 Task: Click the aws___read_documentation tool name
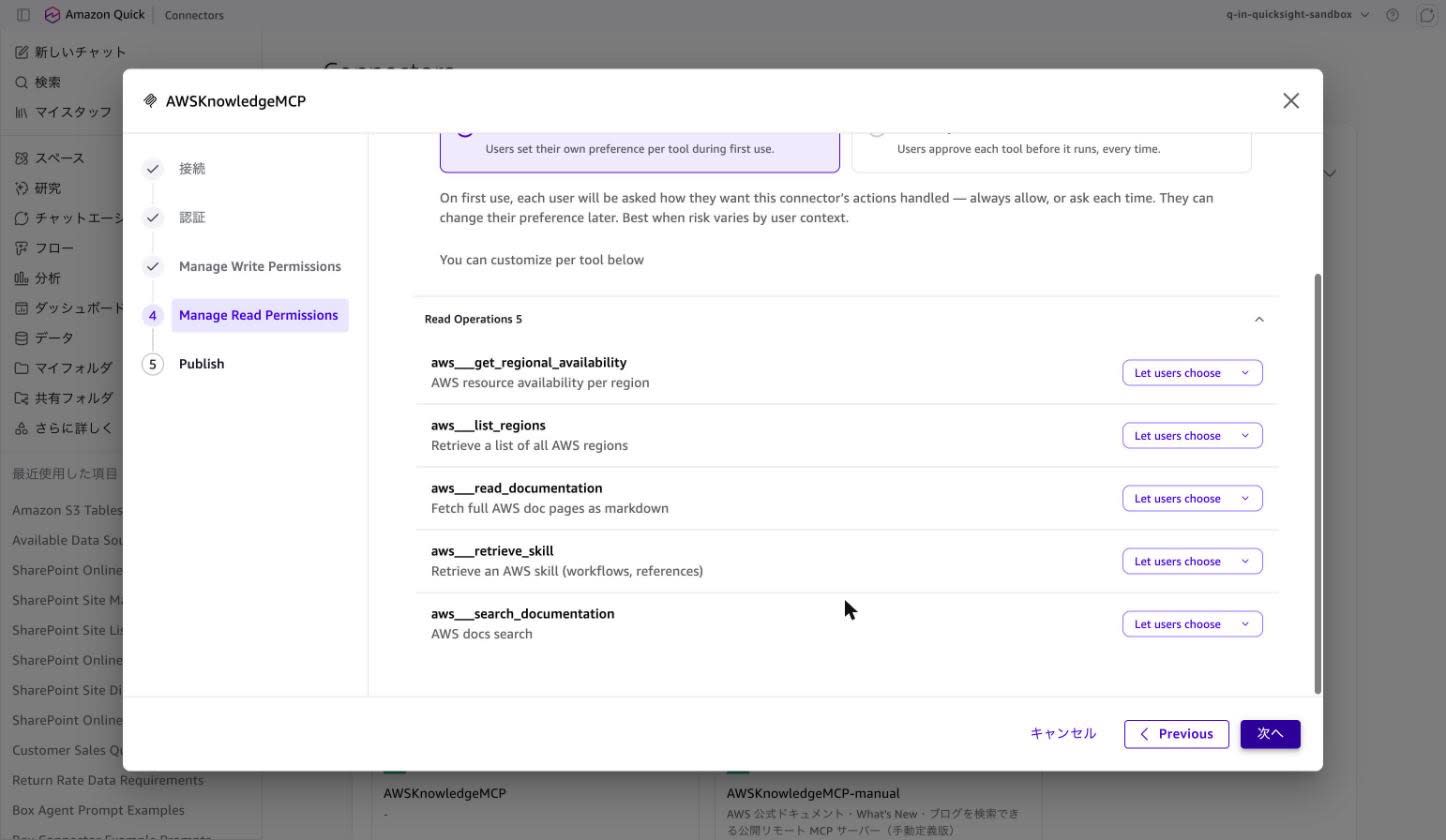pos(517,489)
